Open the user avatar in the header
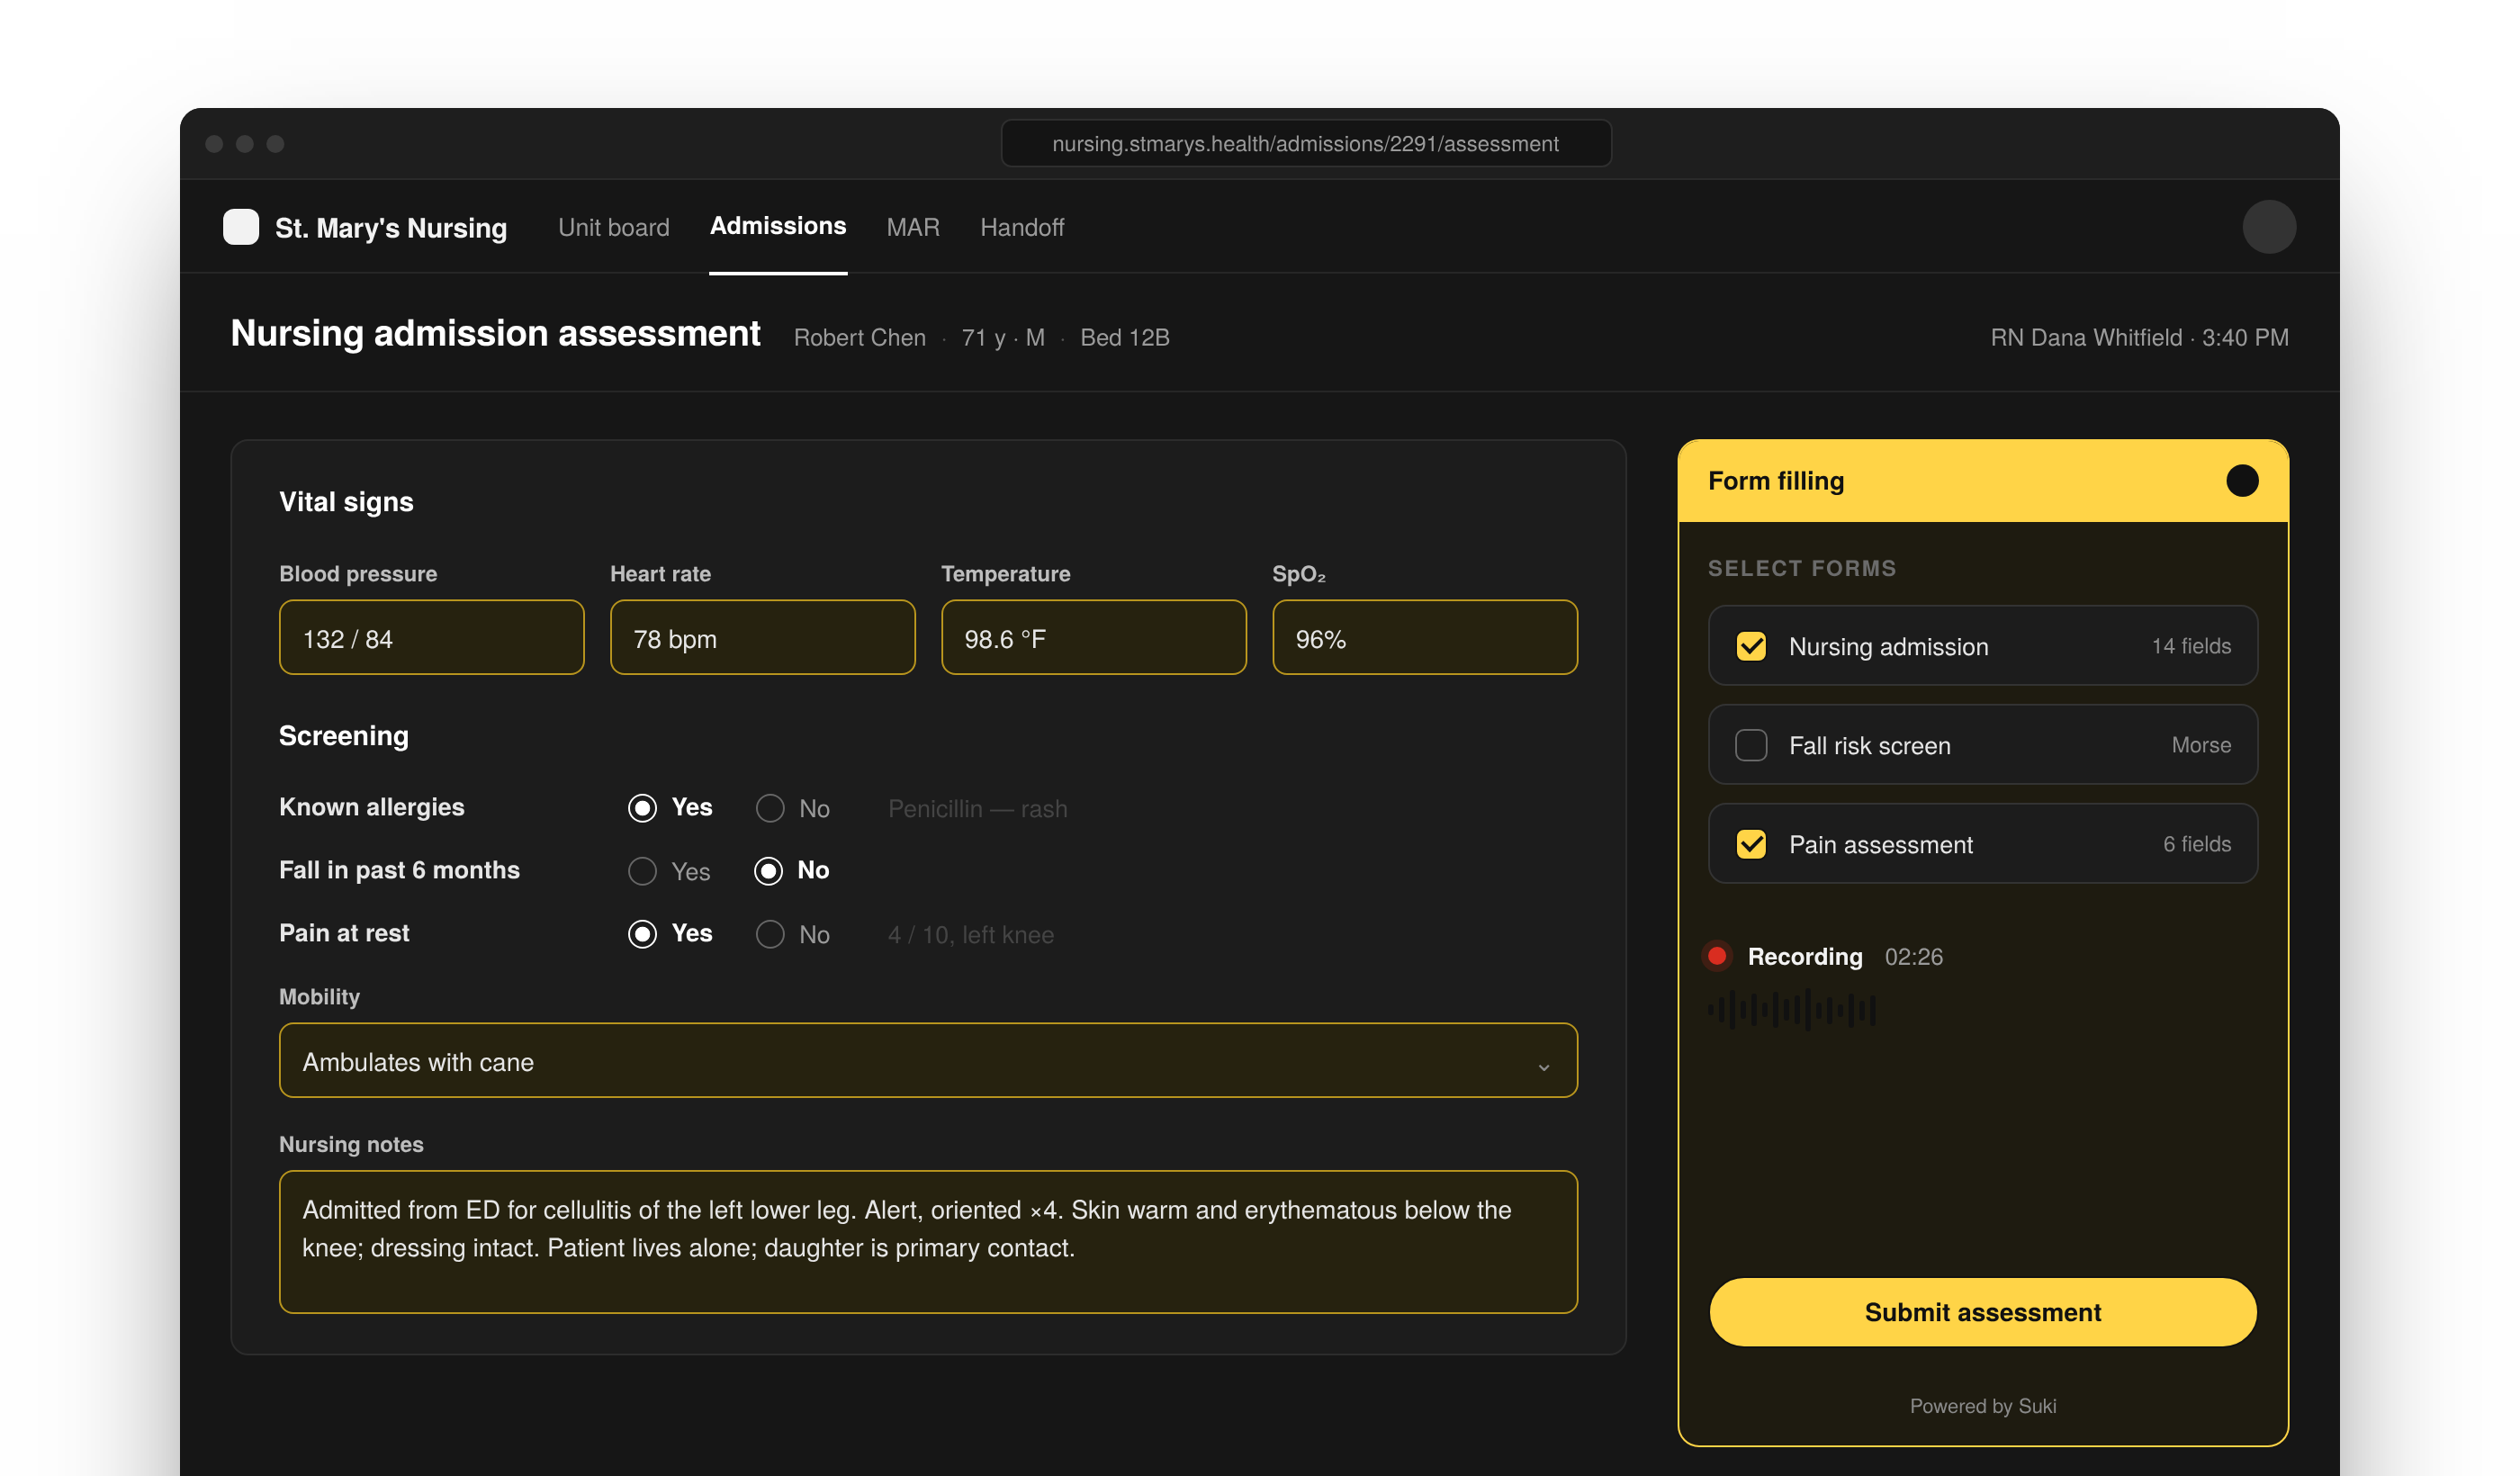The width and height of the screenshot is (2520, 1476). [x=2268, y=227]
